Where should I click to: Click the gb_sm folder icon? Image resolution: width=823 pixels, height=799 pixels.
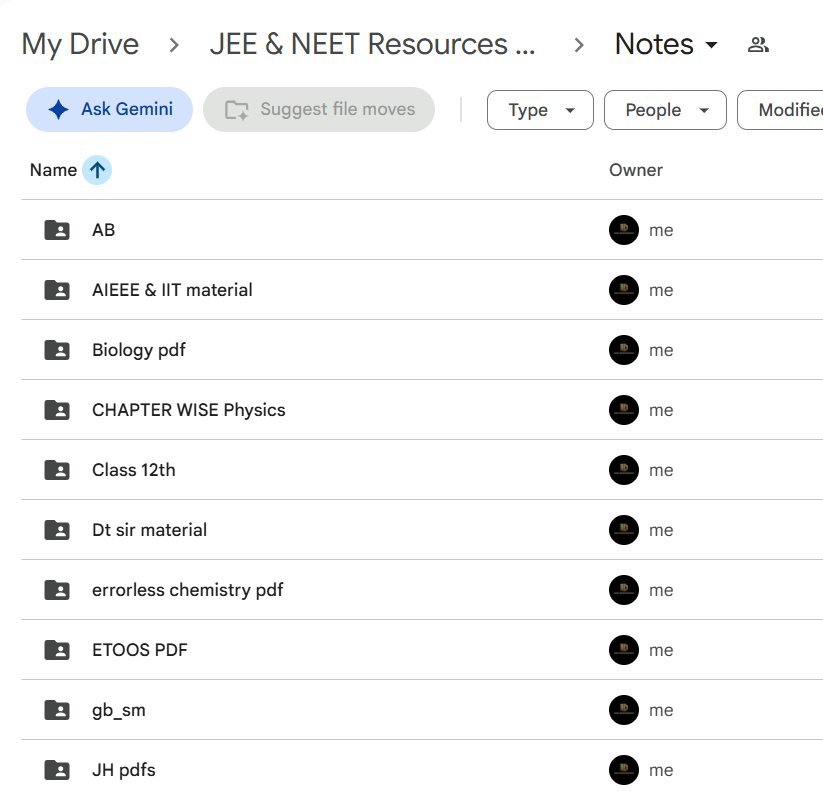(57, 710)
